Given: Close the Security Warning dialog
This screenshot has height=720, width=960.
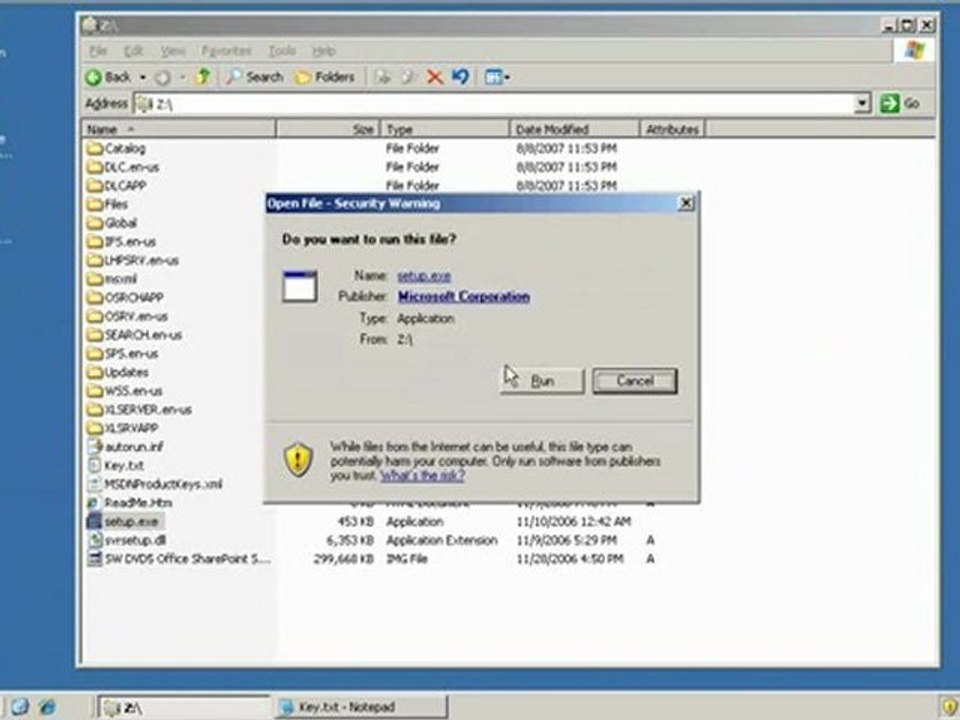Looking at the screenshot, I should pos(686,203).
